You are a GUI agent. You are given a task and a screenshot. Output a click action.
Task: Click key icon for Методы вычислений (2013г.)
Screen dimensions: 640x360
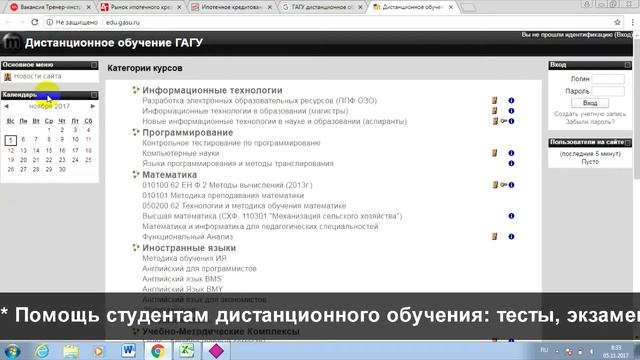[504, 185]
